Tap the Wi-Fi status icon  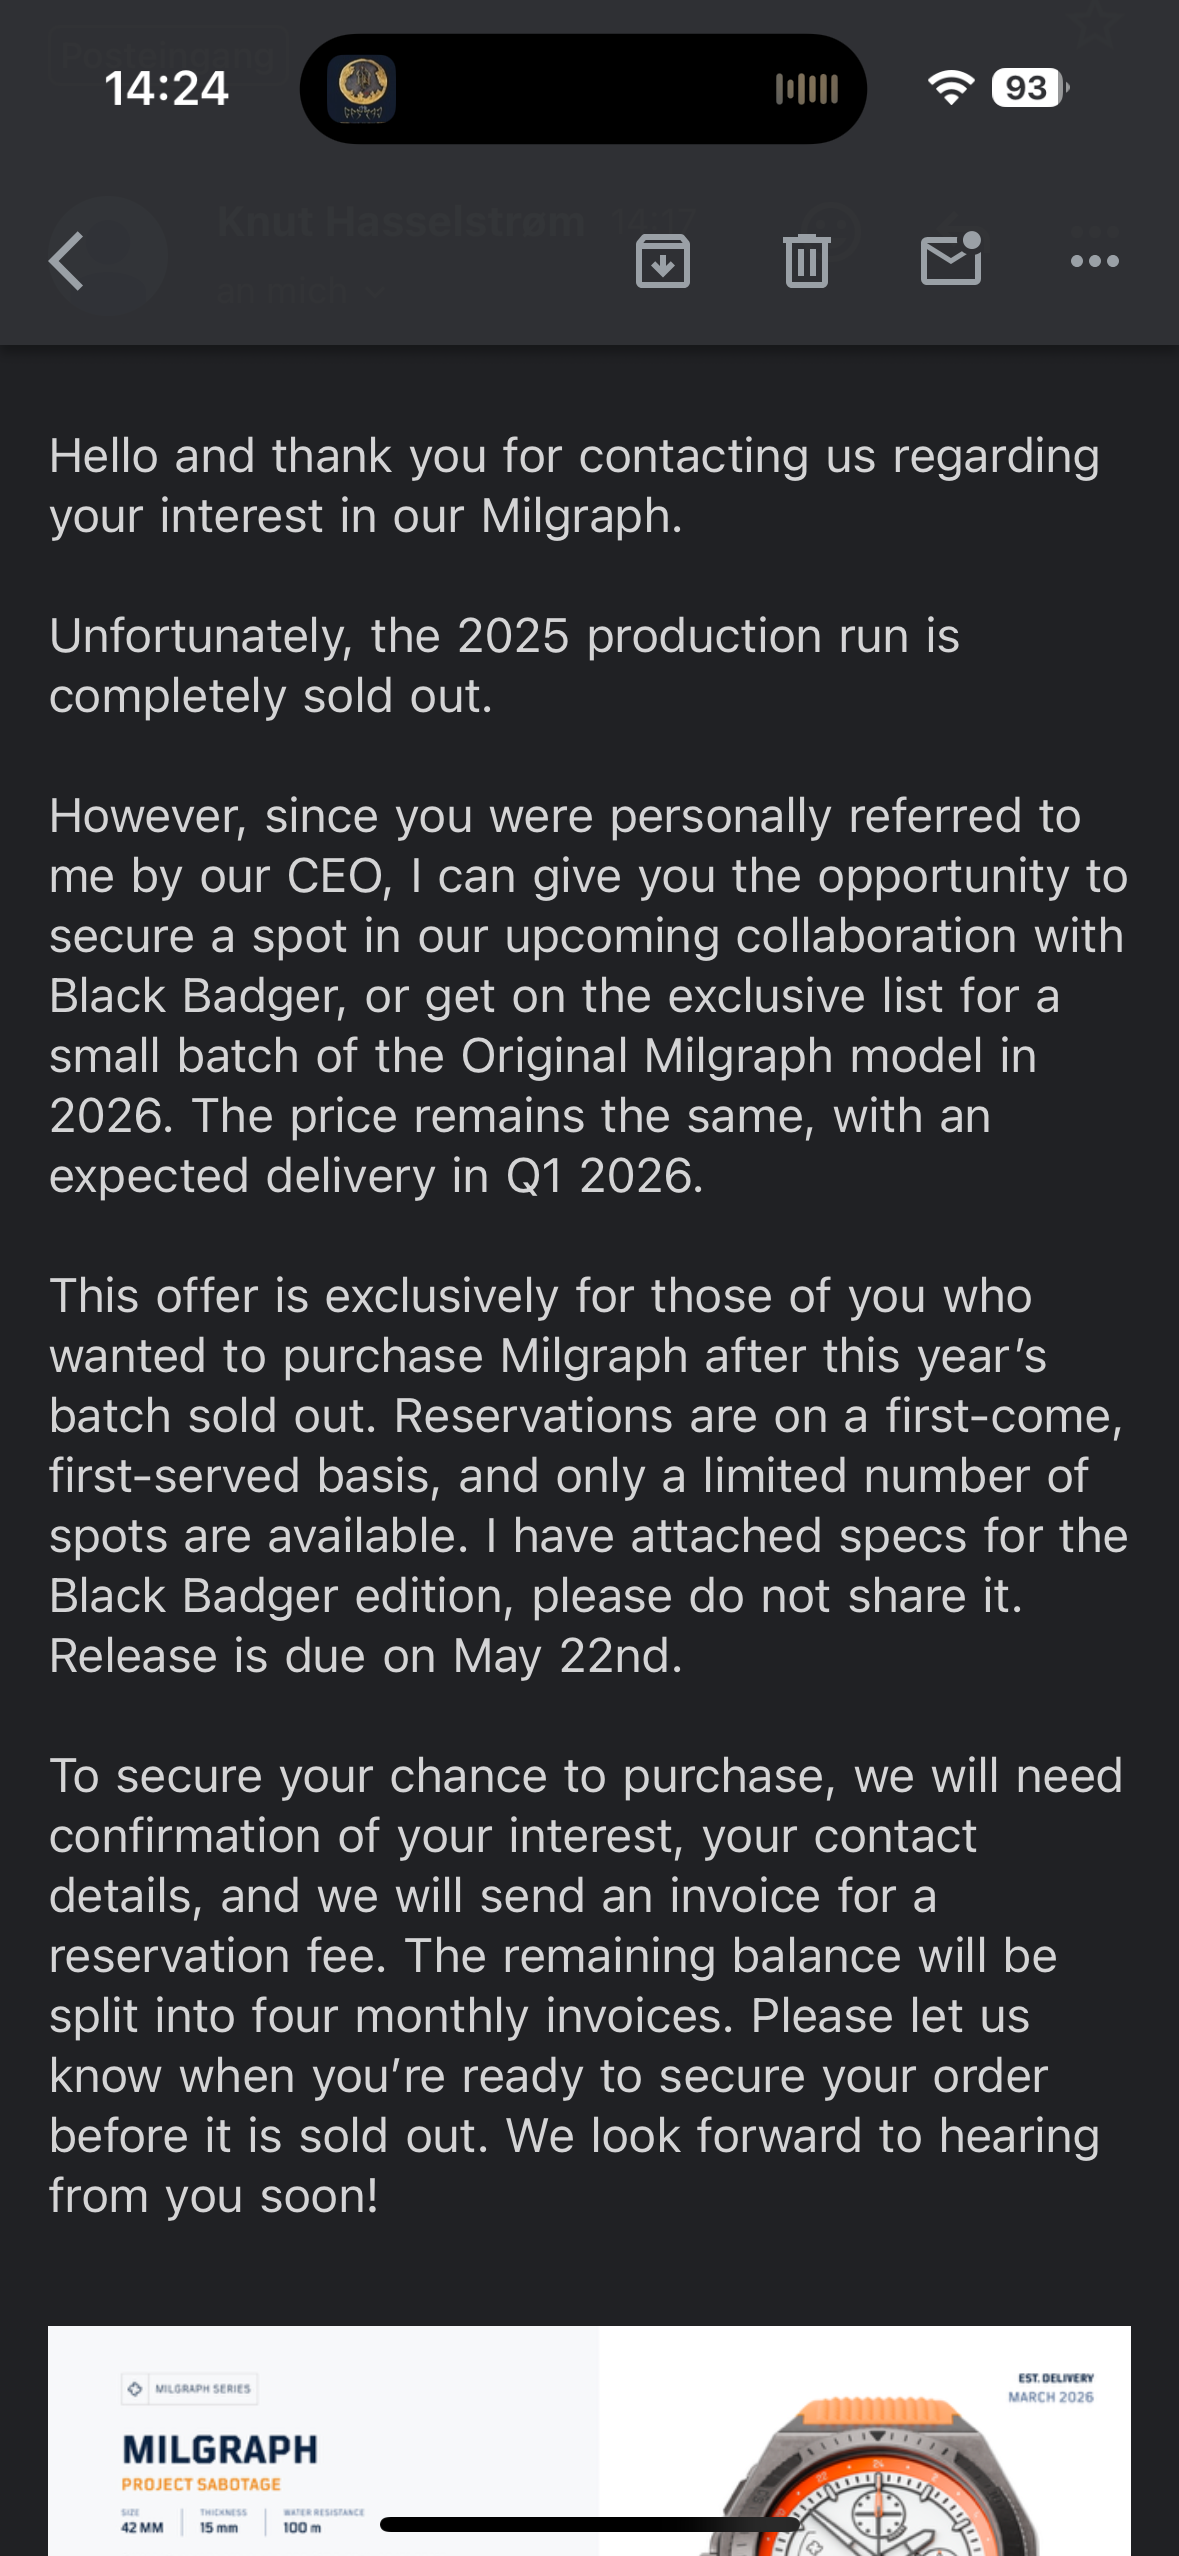click(x=950, y=88)
